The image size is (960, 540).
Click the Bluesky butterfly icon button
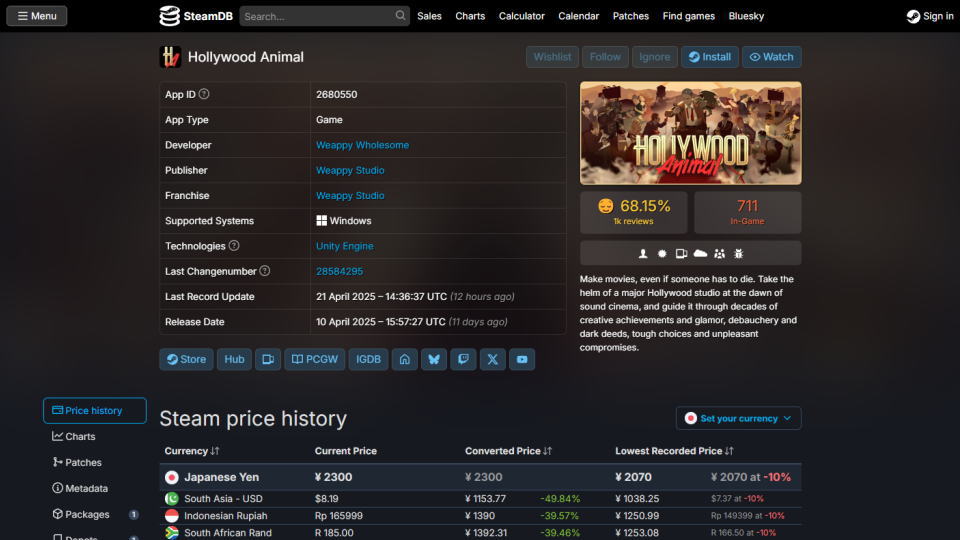(434, 359)
